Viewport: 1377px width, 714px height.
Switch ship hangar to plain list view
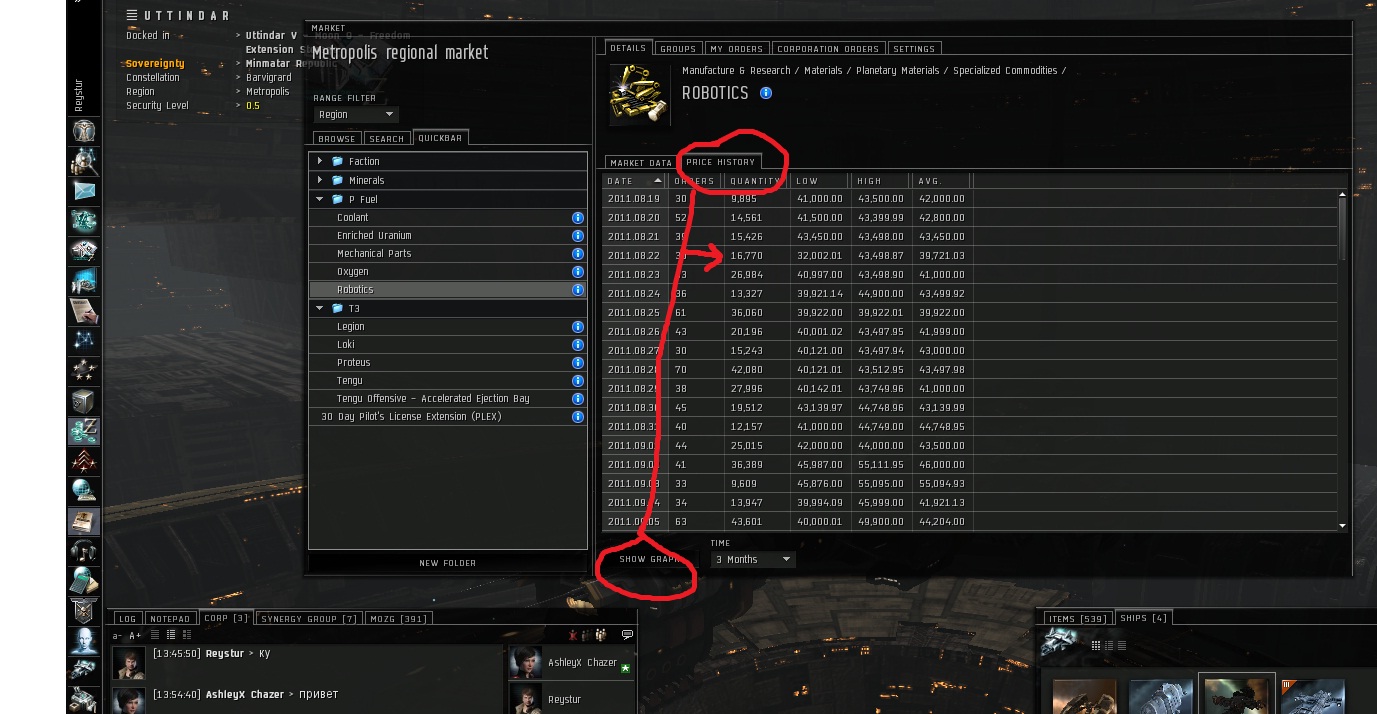(1121, 645)
